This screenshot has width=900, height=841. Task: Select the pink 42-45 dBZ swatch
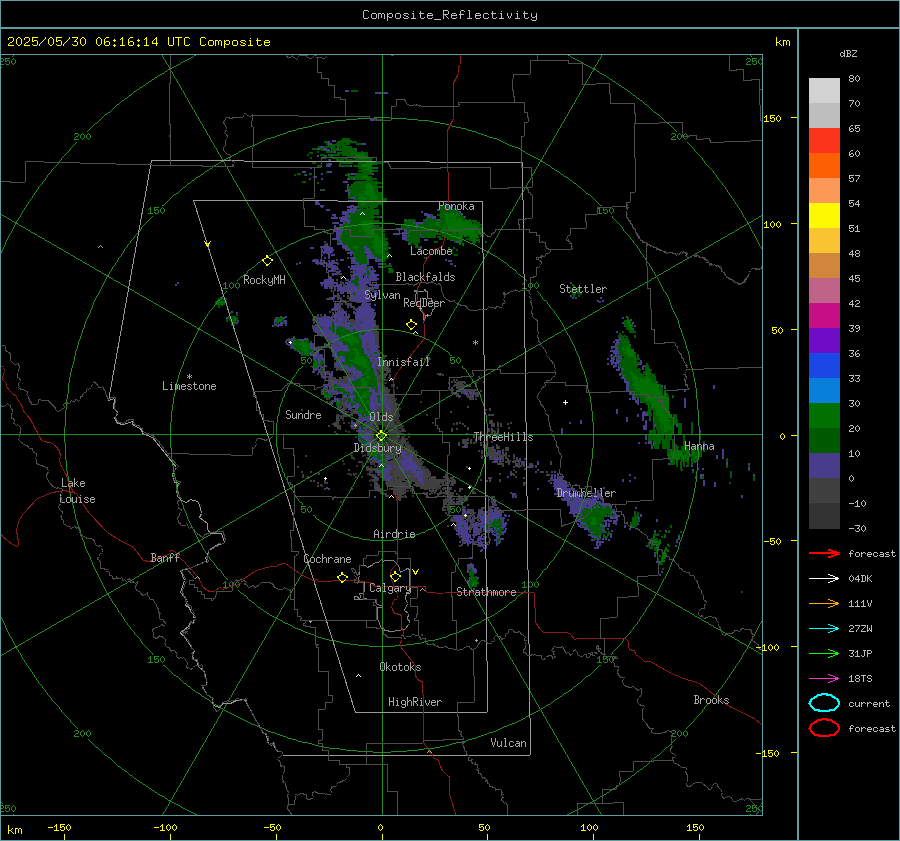tap(824, 290)
